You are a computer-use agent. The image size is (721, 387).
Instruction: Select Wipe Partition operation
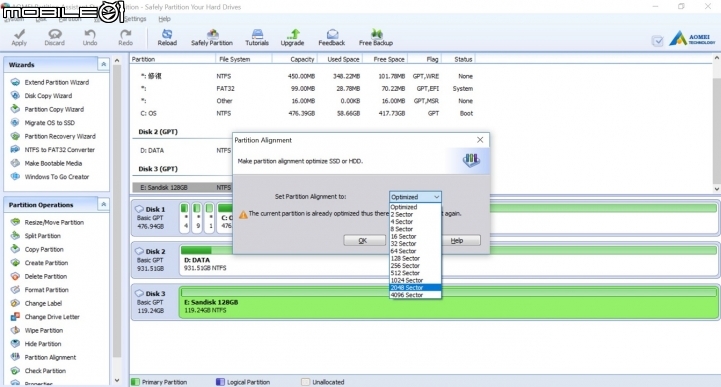click(44, 330)
